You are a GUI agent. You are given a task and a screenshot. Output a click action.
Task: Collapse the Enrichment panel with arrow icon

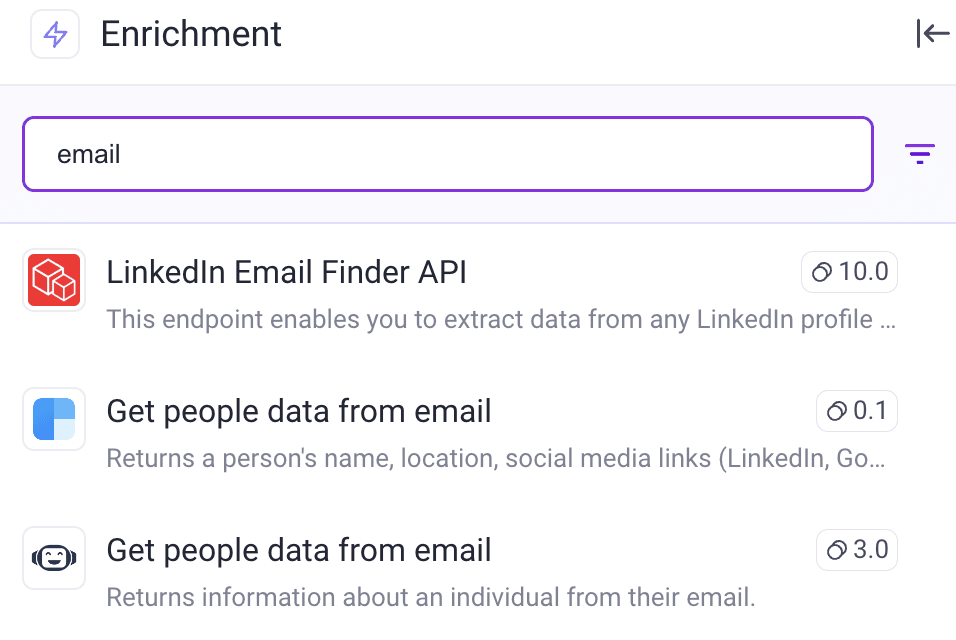pyautogui.click(x=933, y=34)
